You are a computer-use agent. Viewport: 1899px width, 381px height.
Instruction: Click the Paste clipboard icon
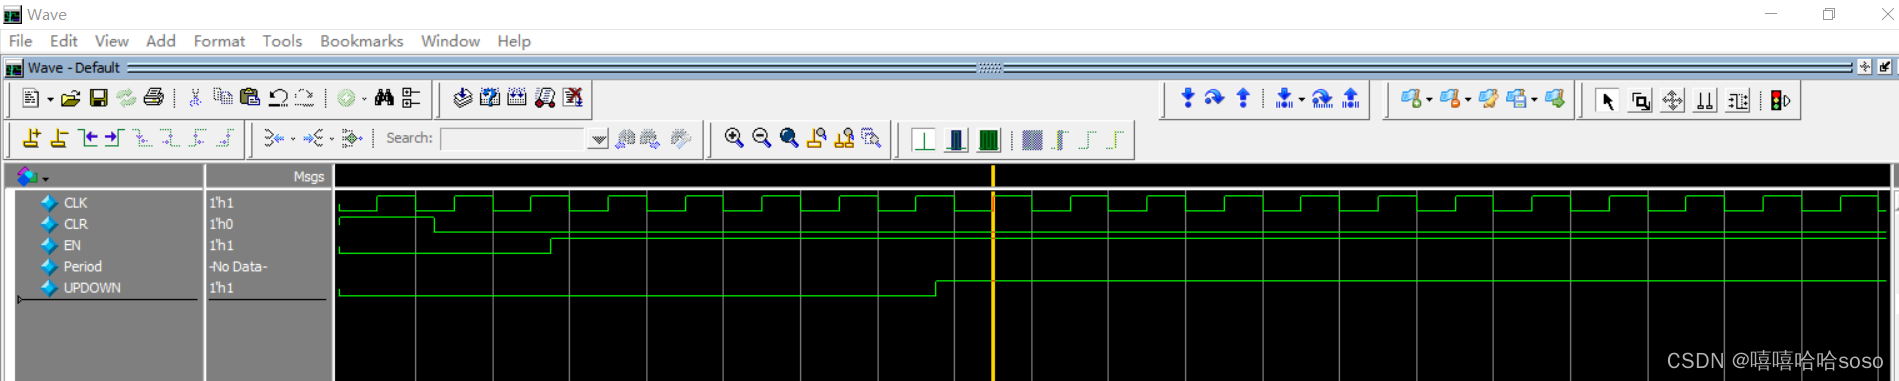pyautogui.click(x=250, y=98)
